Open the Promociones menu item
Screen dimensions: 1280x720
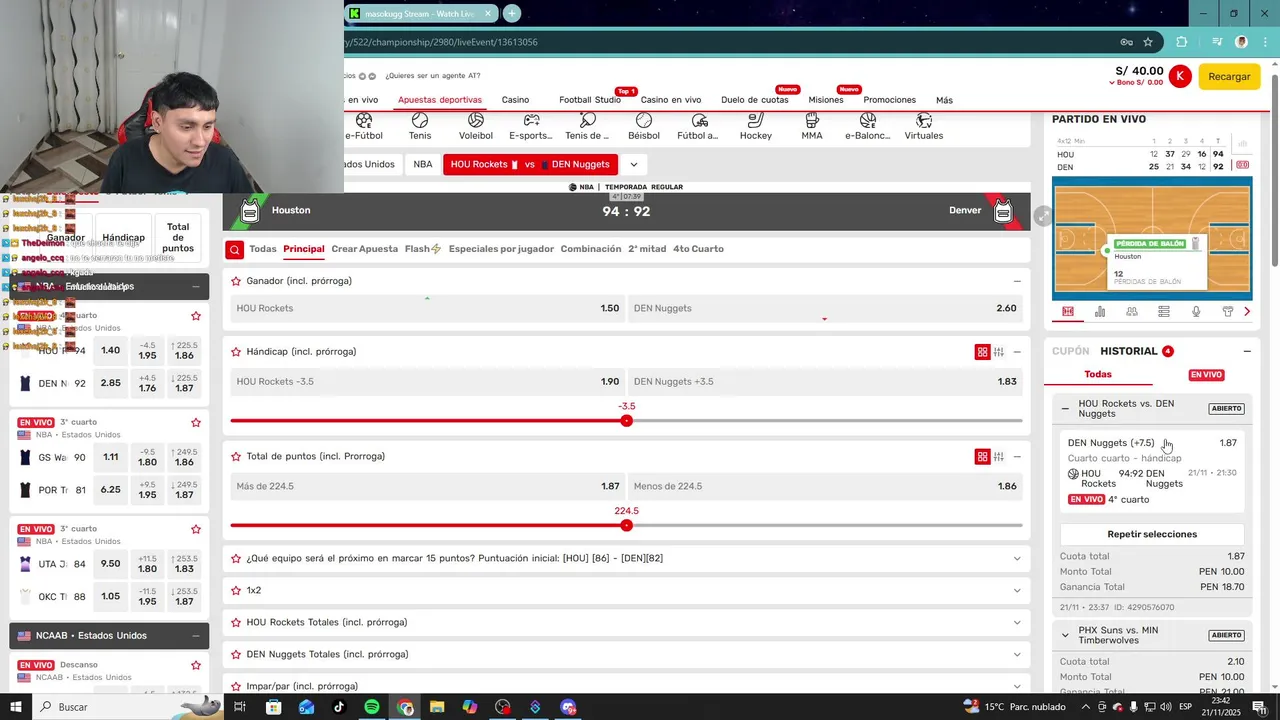[890, 100]
